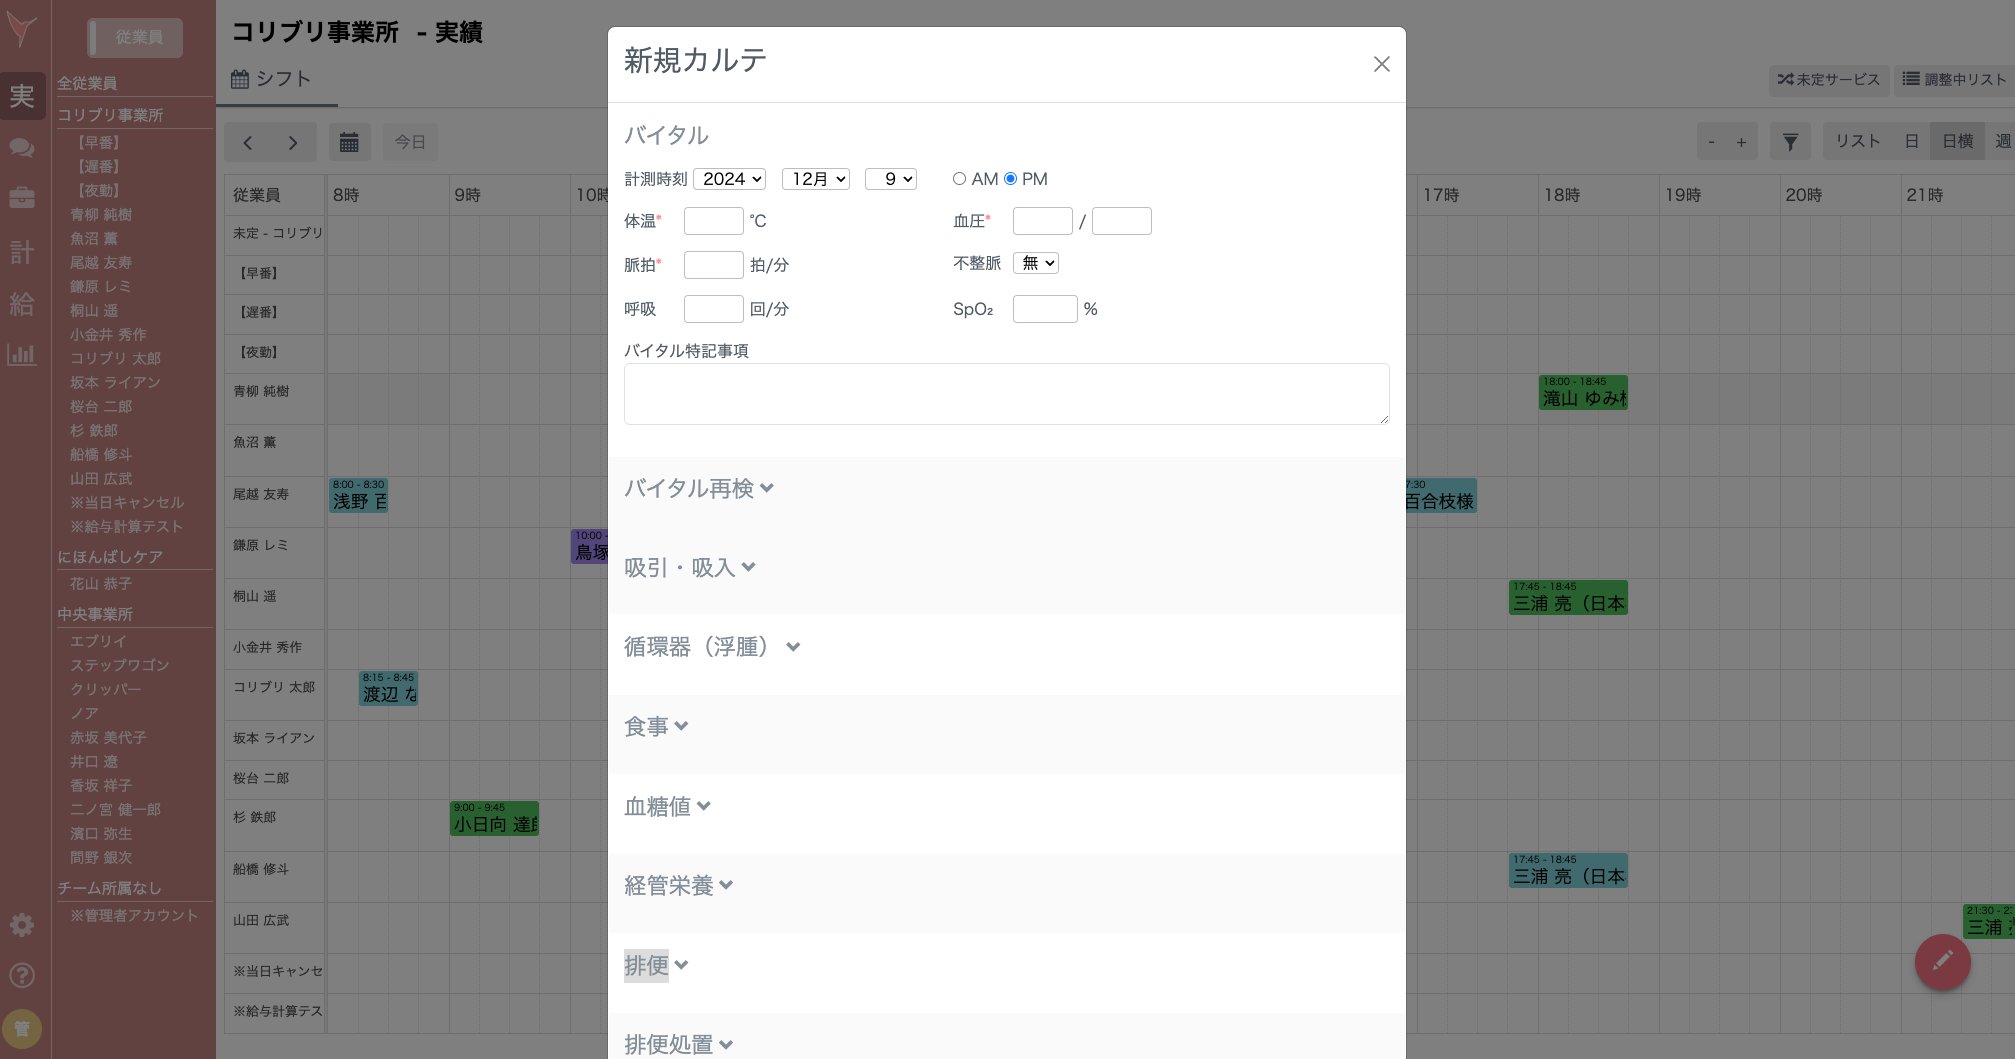Open the calendar date picker icon
Viewport: 2015px width, 1059px height.
tap(349, 142)
